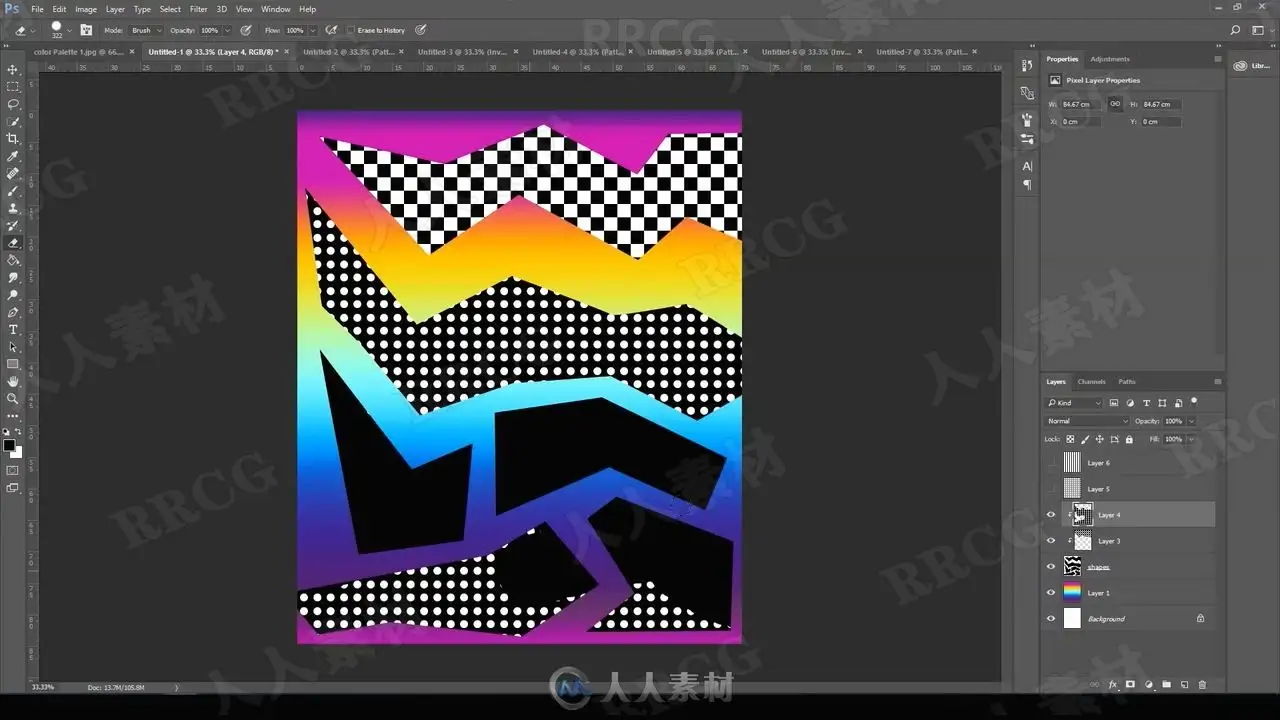Open the Opacity dropdown in options bar
The width and height of the screenshot is (1280, 720).
227,31
